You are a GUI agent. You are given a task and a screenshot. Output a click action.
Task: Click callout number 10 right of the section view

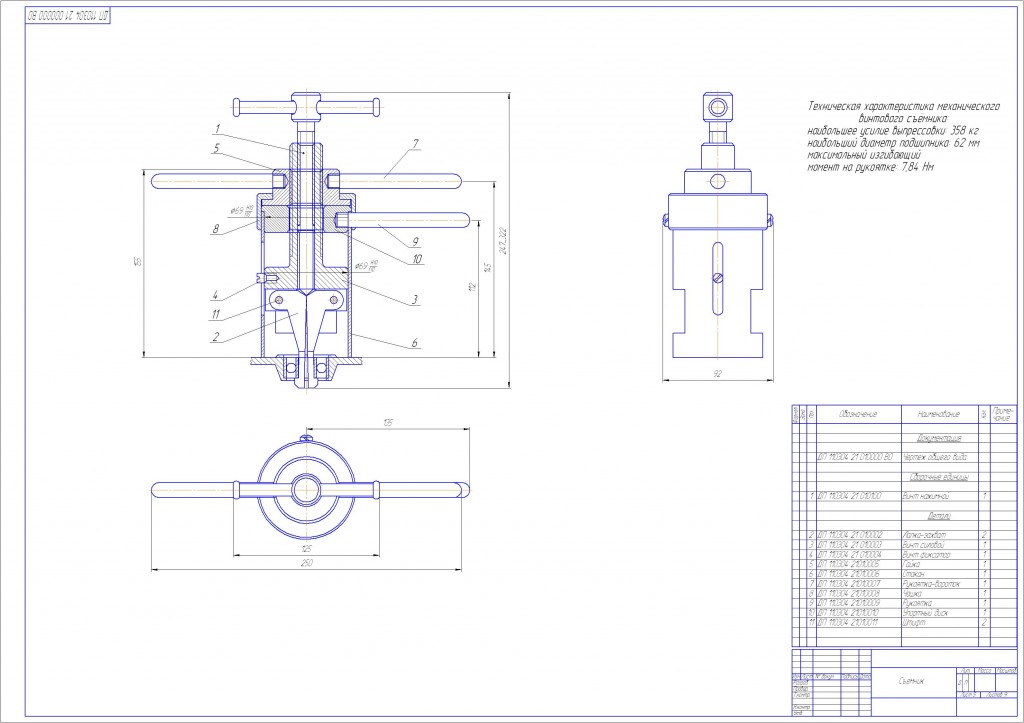(x=417, y=259)
